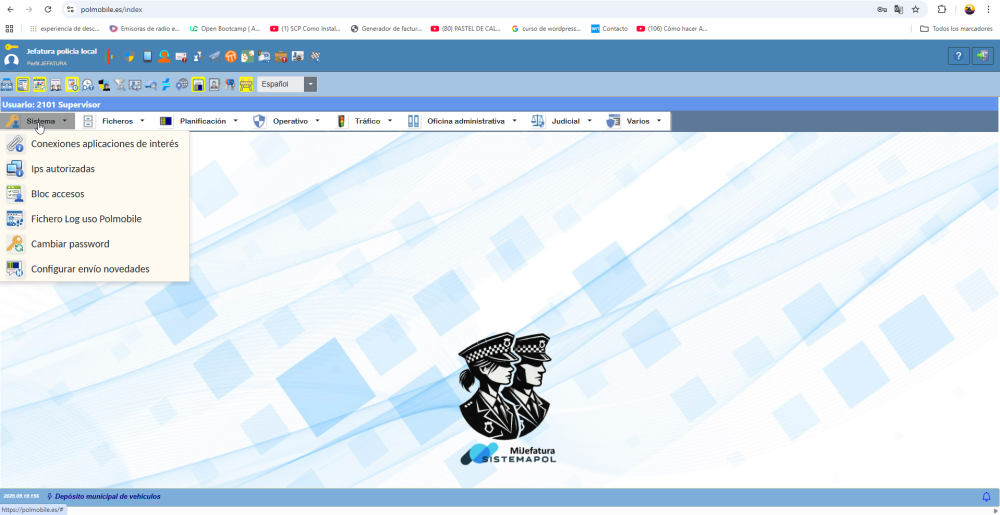Click the orange user avatar toolbar icon
This screenshot has height=515, width=1000.
(164, 56)
